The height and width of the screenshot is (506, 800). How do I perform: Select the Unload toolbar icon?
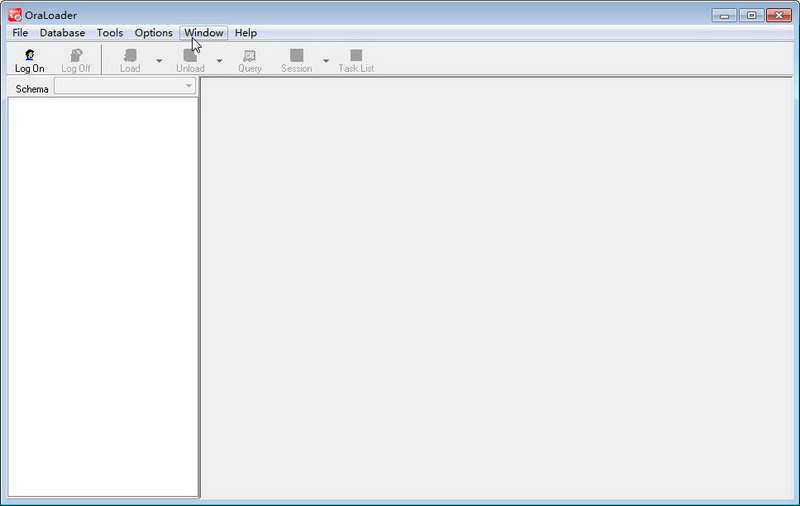190,55
